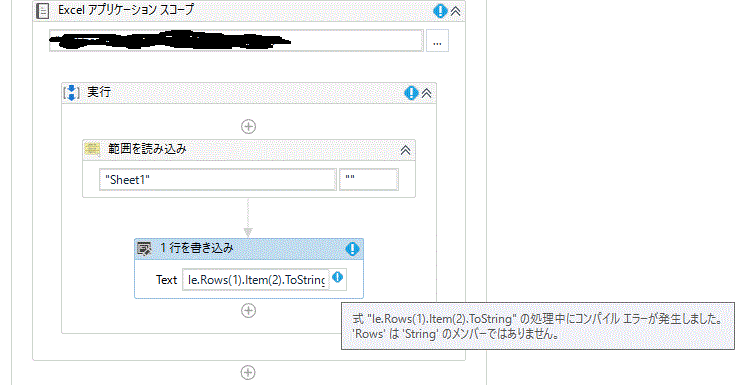This screenshot has width=741, height=385.
Task: Click the Text label in write line
Action: click(166, 280)
